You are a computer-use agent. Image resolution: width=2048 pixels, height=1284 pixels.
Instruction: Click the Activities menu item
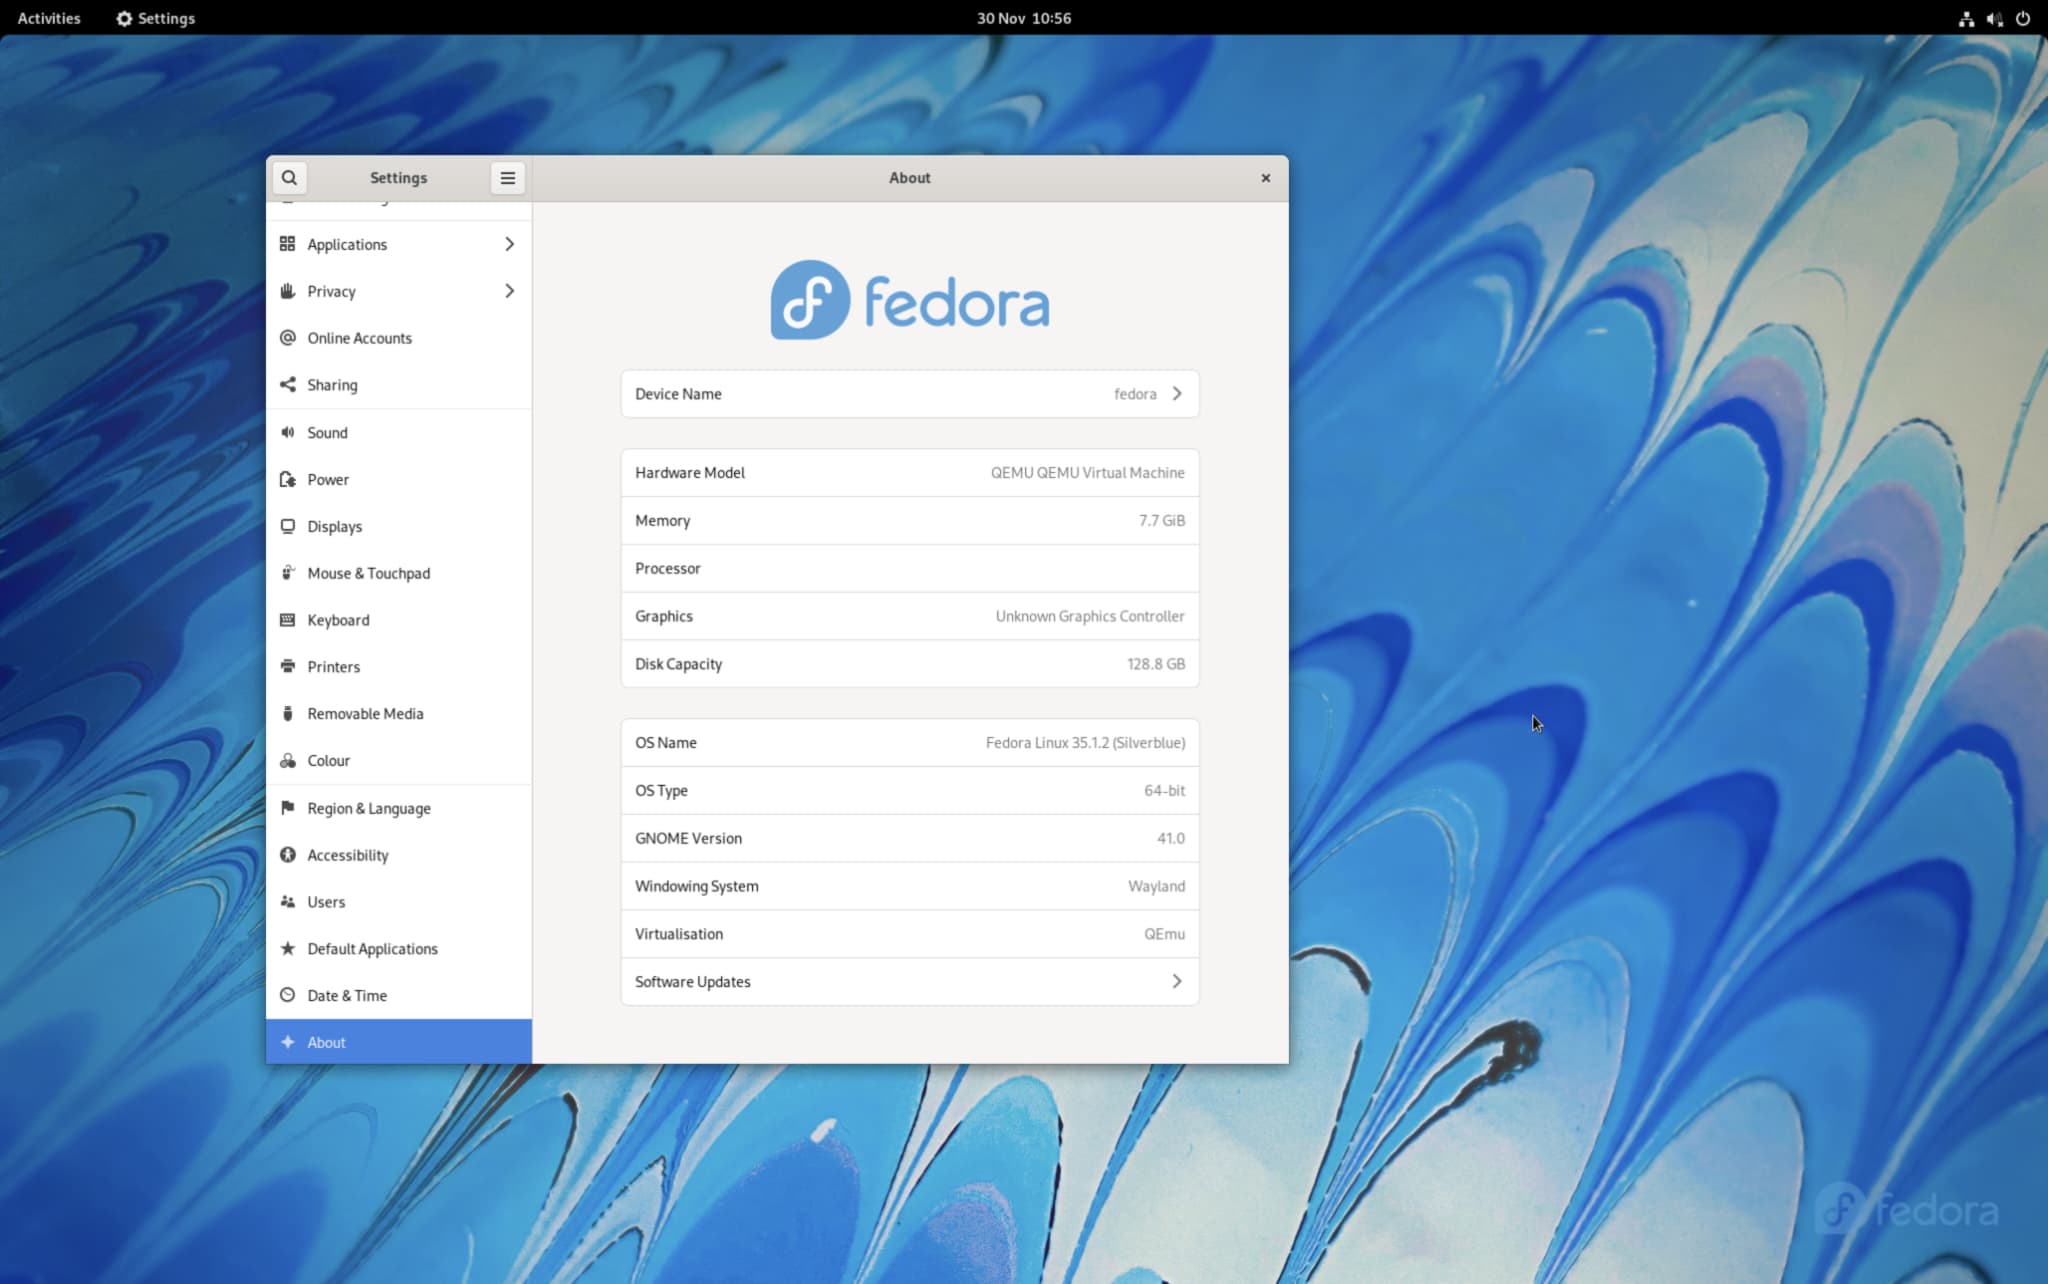[49, 18]
